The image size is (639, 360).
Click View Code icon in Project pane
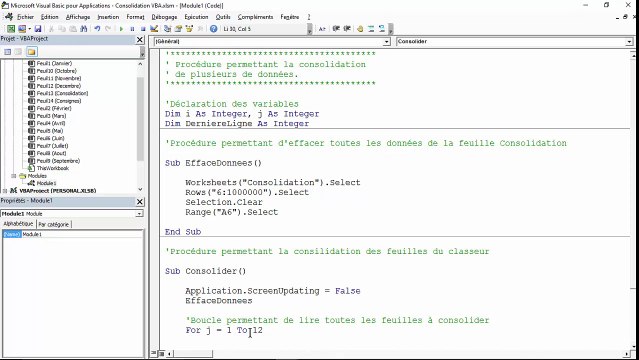pos(7,52)
